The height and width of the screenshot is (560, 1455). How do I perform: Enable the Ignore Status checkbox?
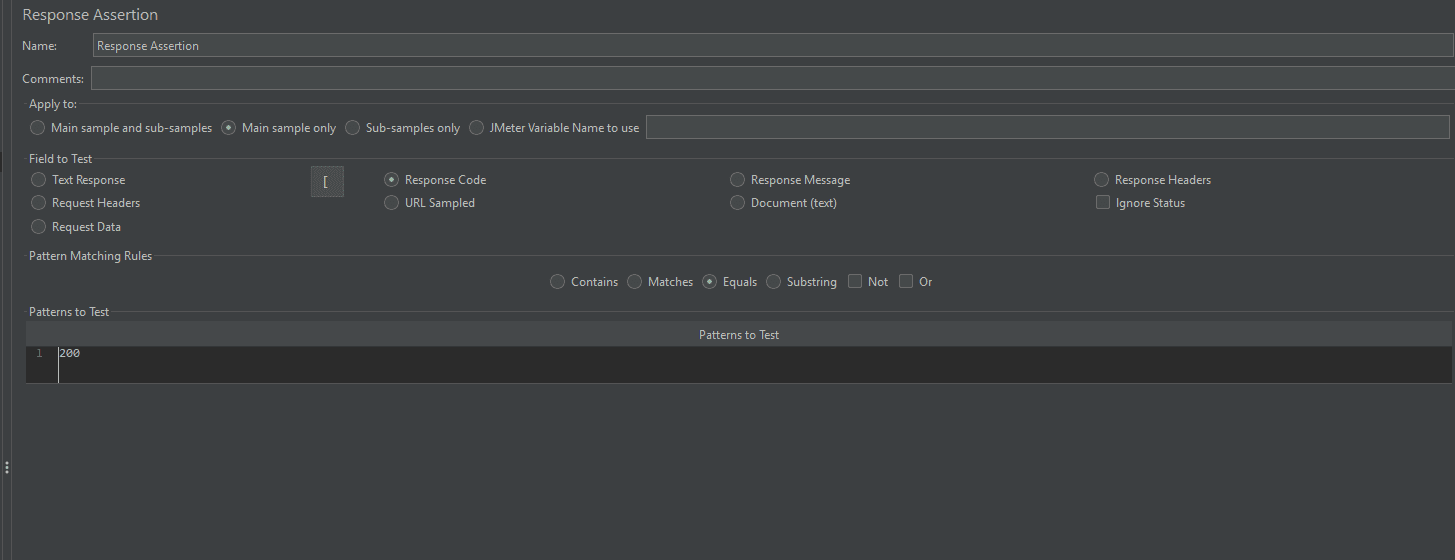coord(1103,203)
